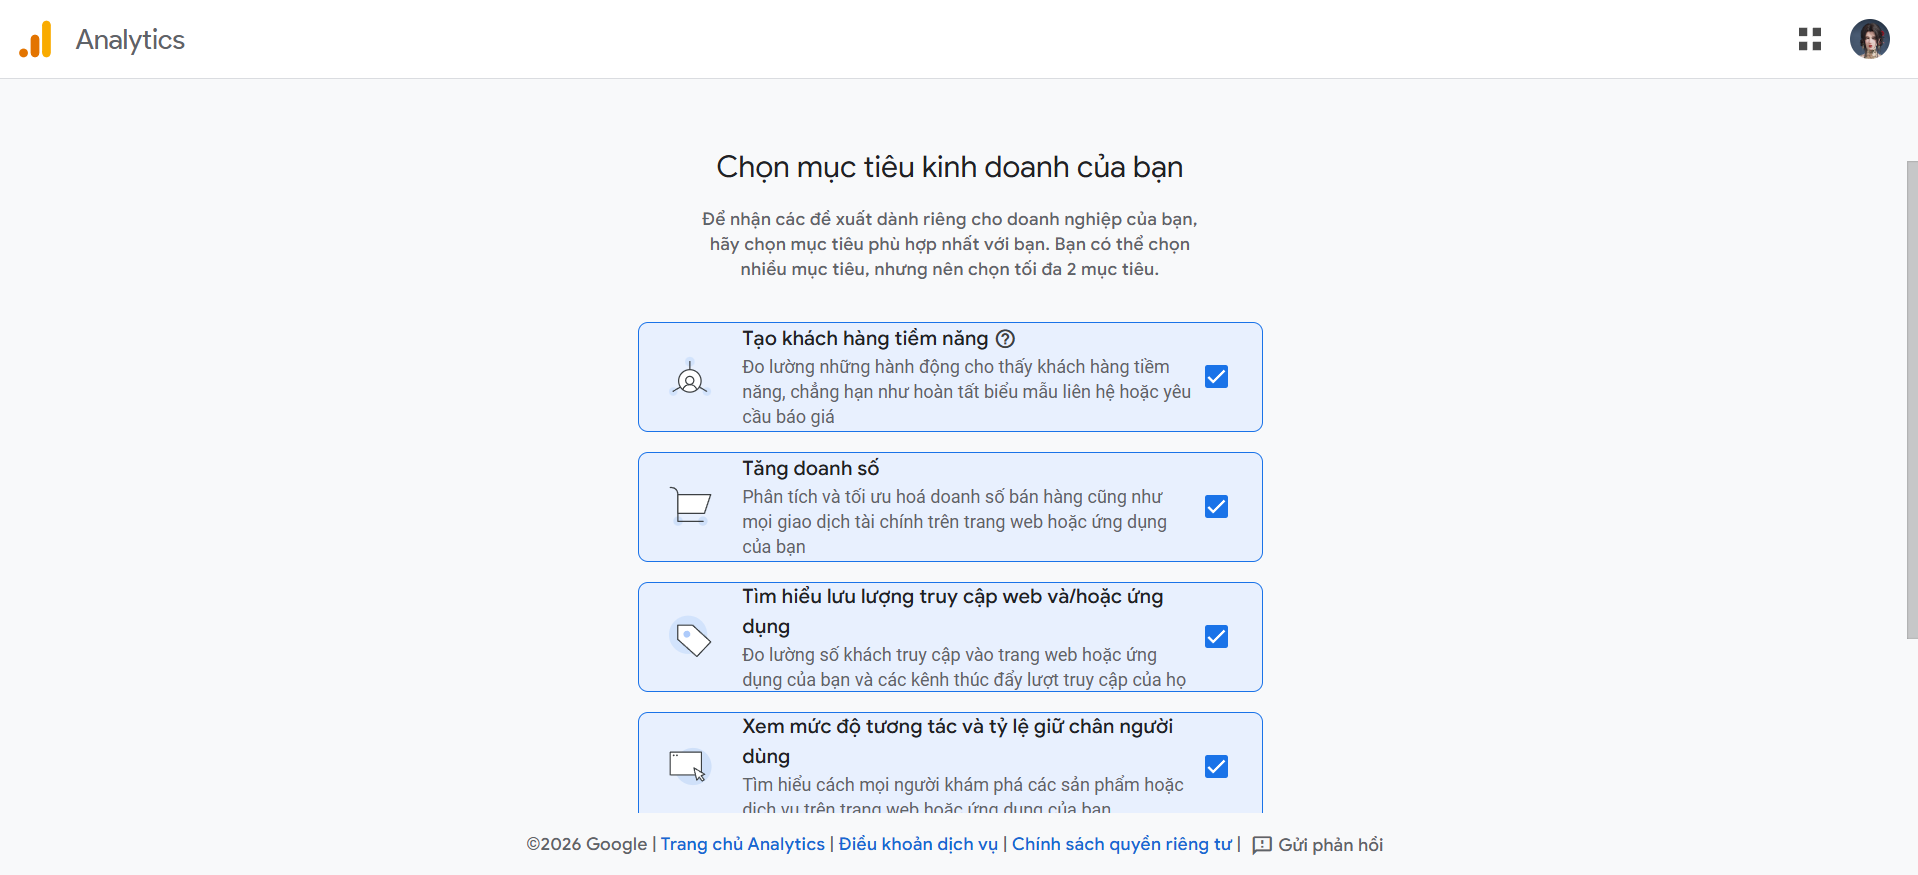1918x875 pixels.
Task: Uncheck the Xem mức độ tương tác checkbox
Action: [x=1216, y=767]
